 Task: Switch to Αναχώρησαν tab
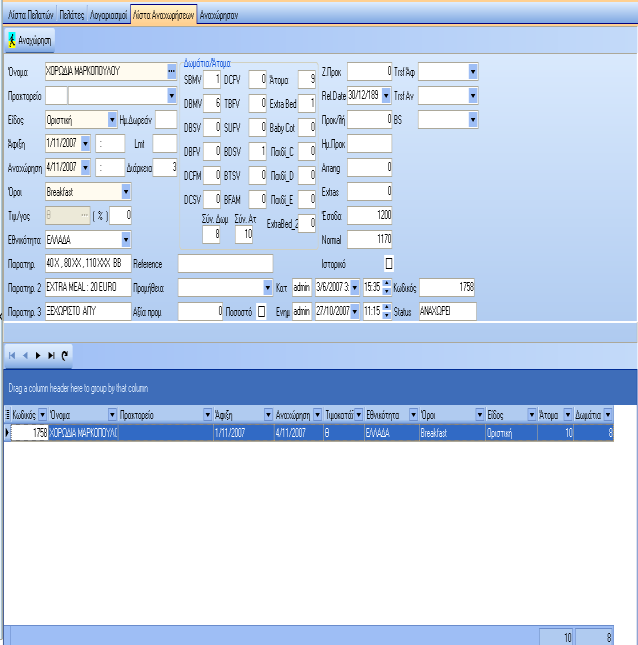219,15
